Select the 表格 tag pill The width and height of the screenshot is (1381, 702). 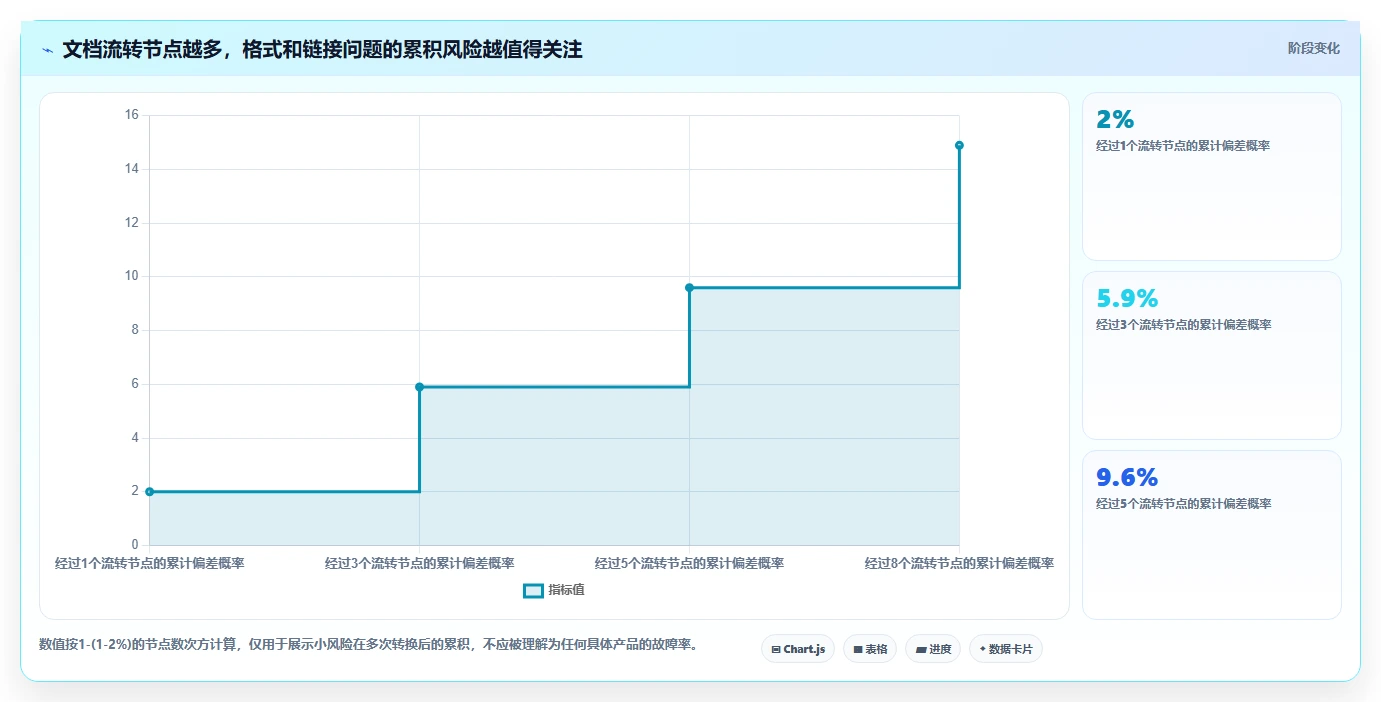coord(870,649)
